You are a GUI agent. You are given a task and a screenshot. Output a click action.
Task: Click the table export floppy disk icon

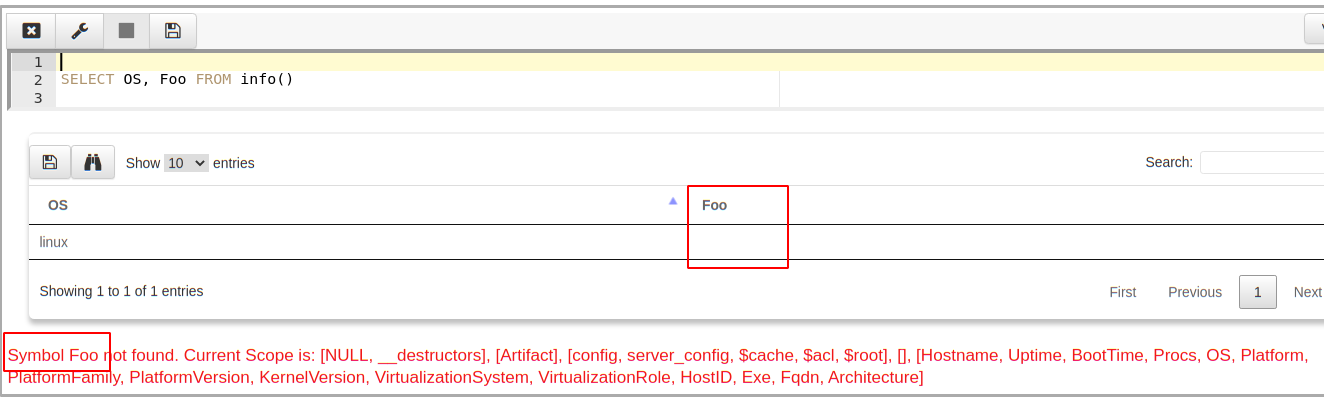click(x=50, y=162)
